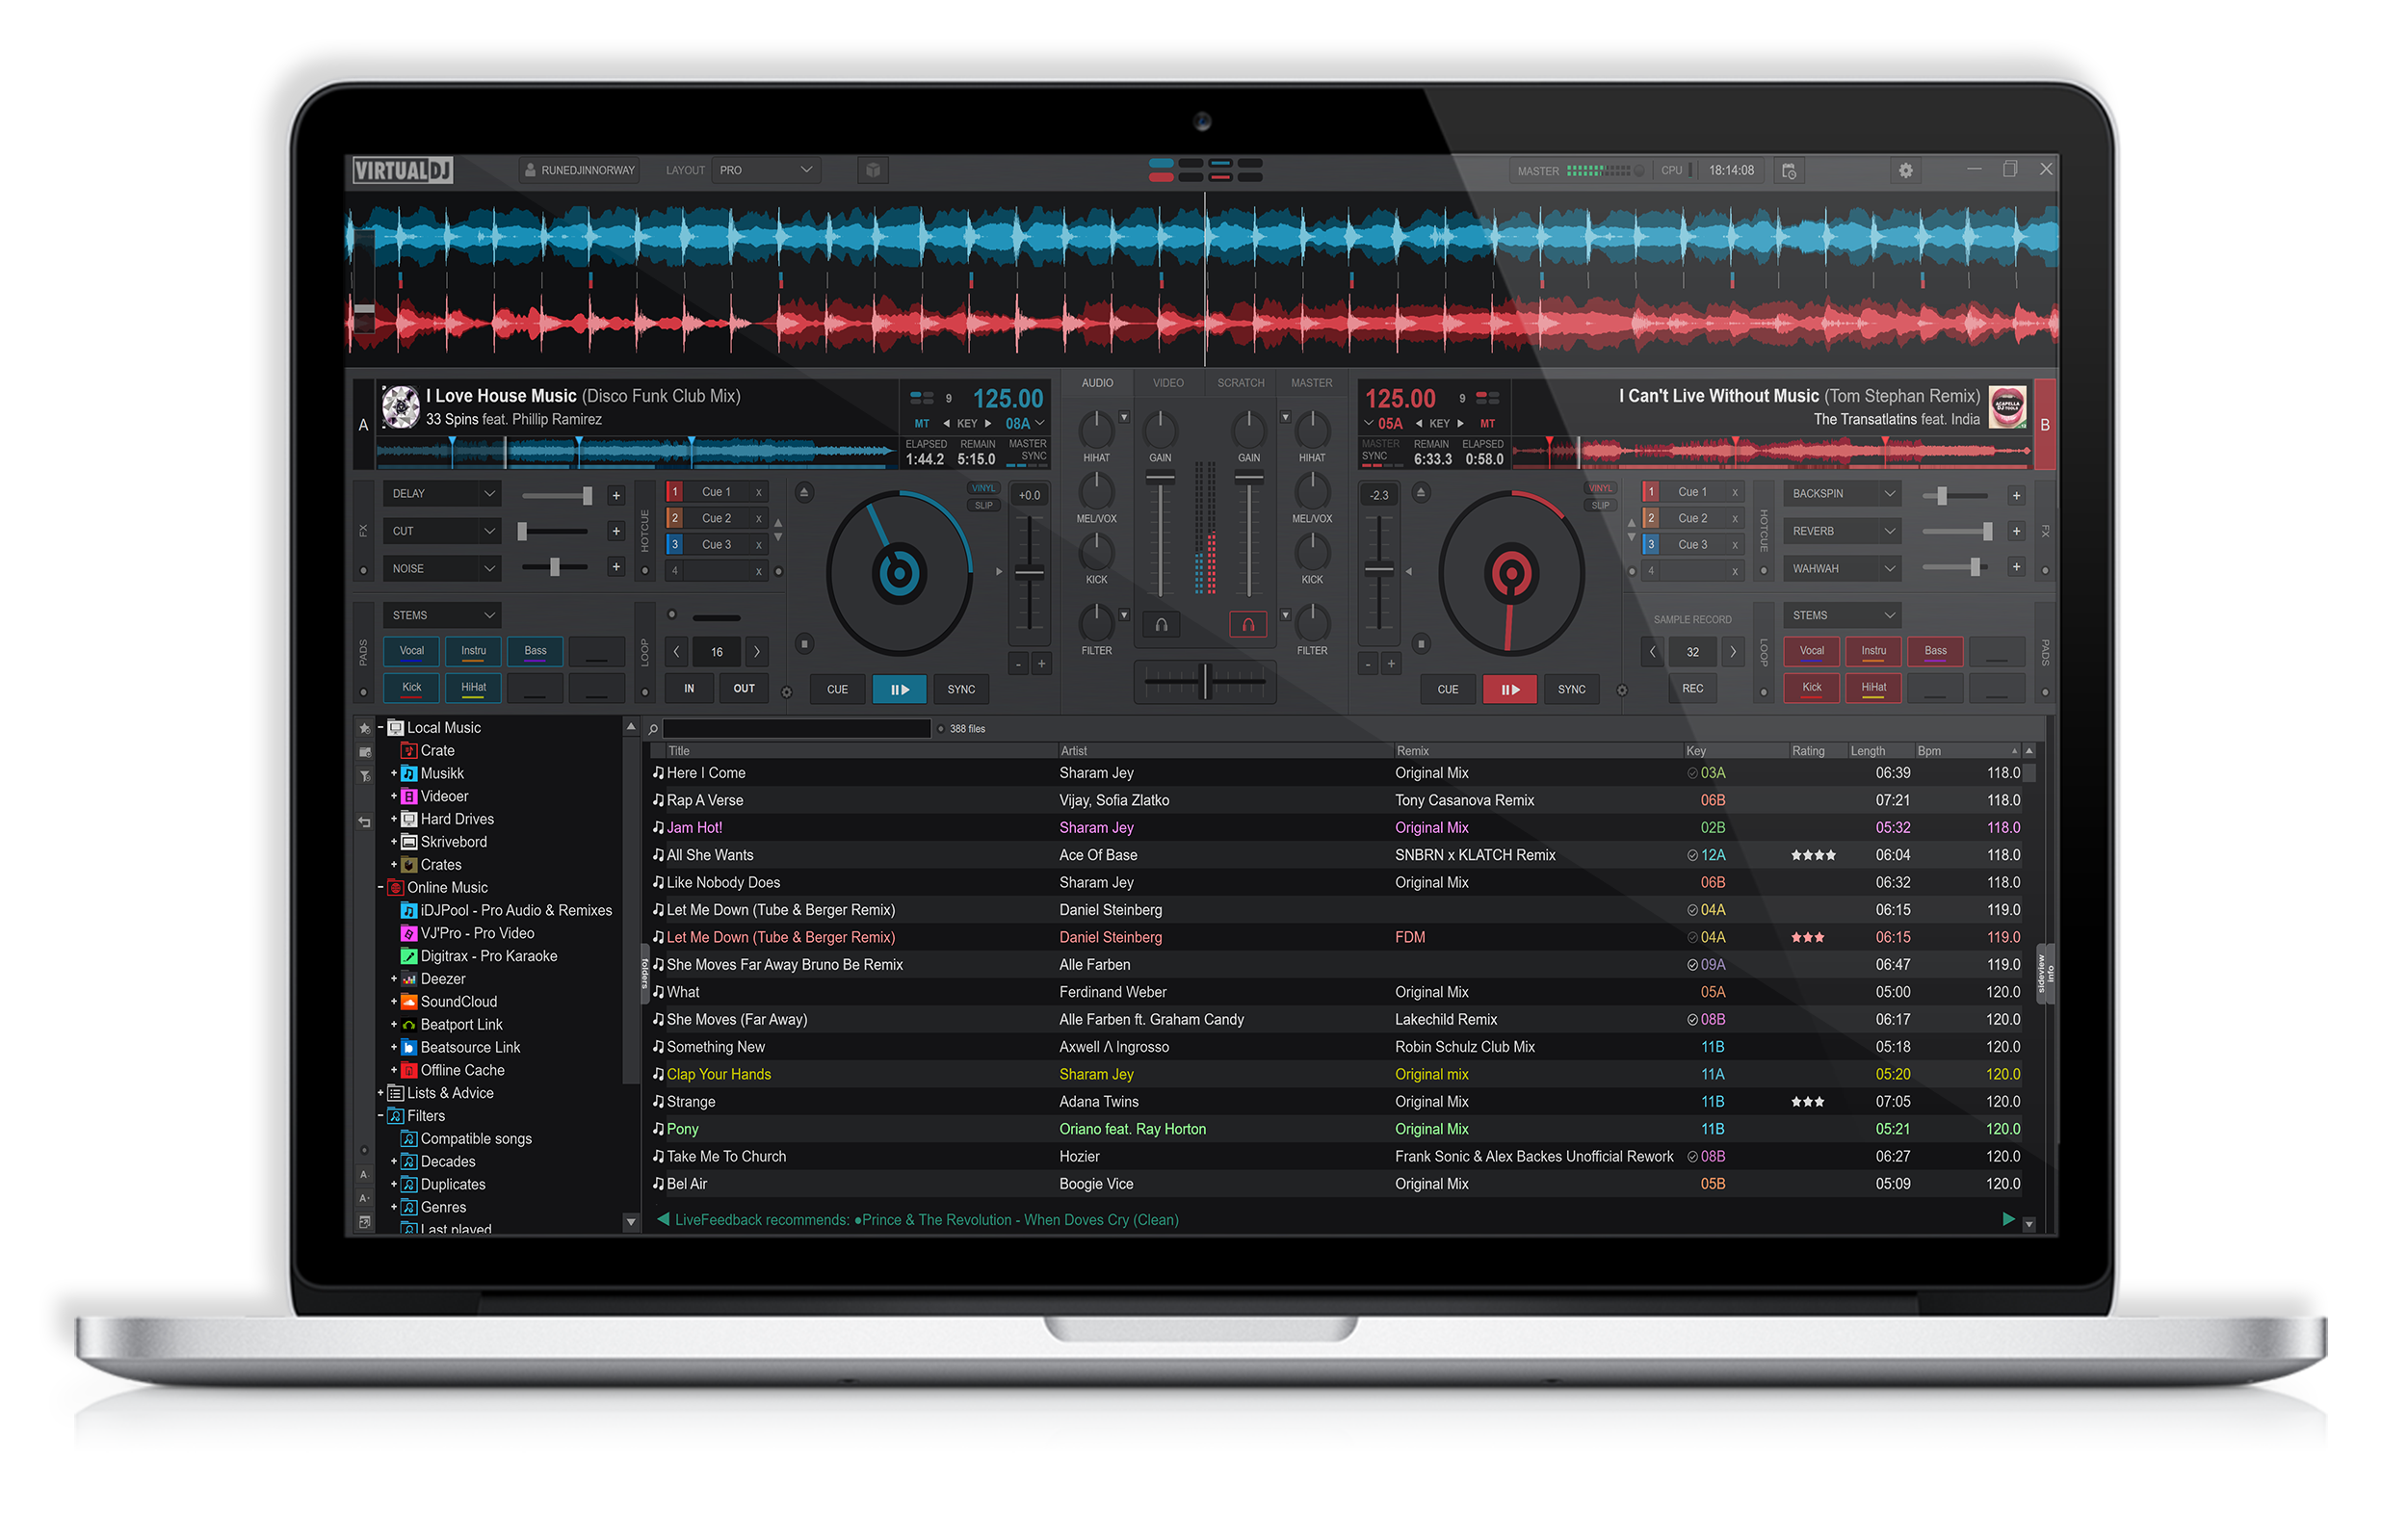
Task: Click the Beatport Link icon
Action: coord(409,1025)
